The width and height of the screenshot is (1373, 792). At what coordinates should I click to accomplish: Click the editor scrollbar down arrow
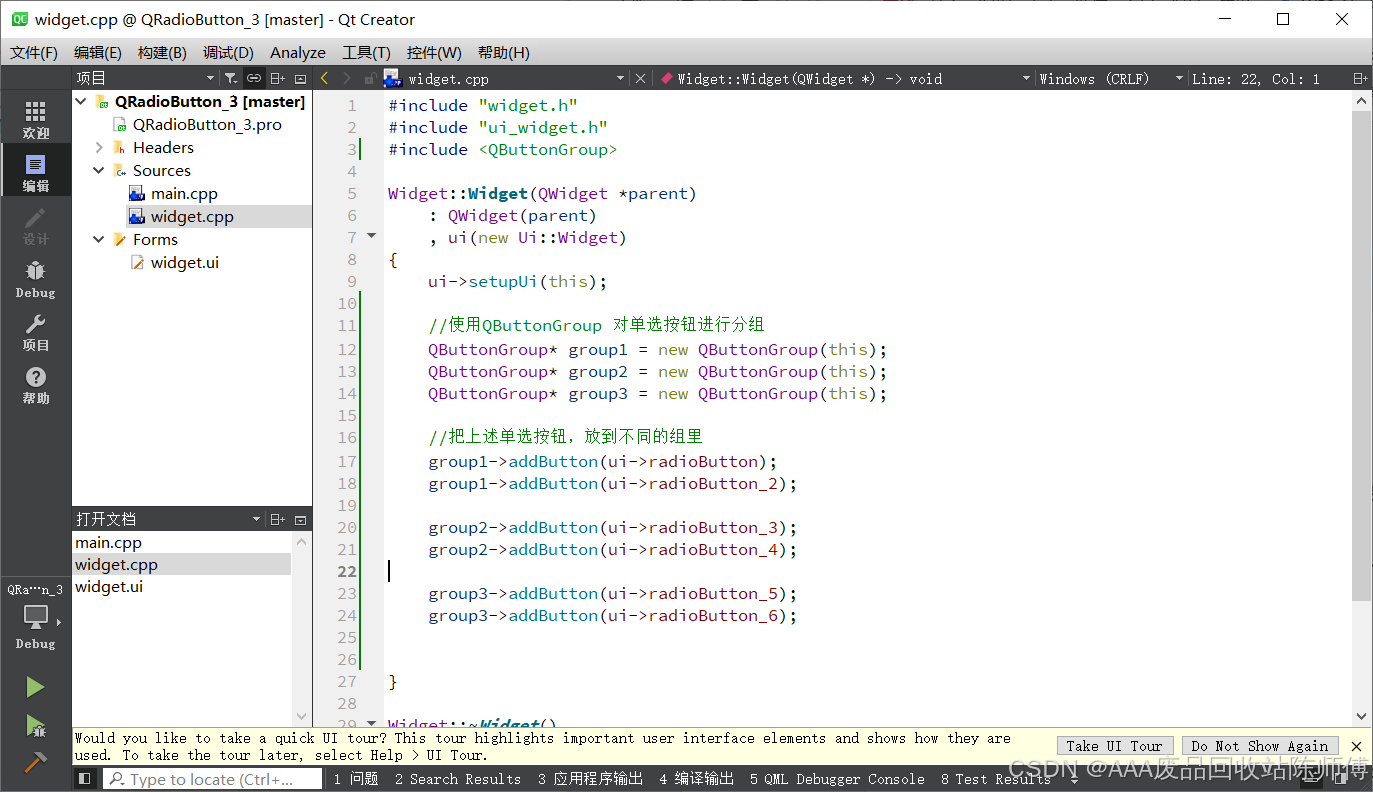(x=1361, y=715)
